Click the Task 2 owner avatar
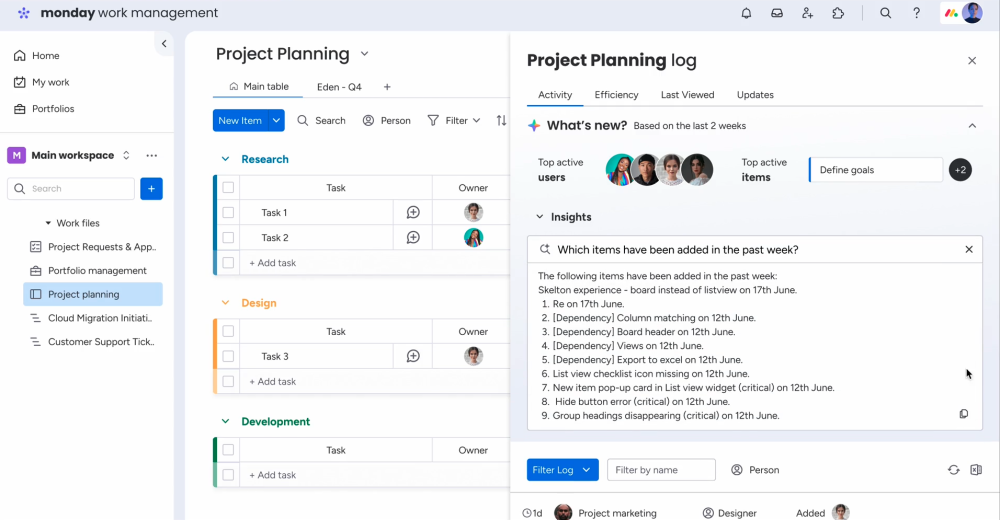1000x520 pixels. 473,237
